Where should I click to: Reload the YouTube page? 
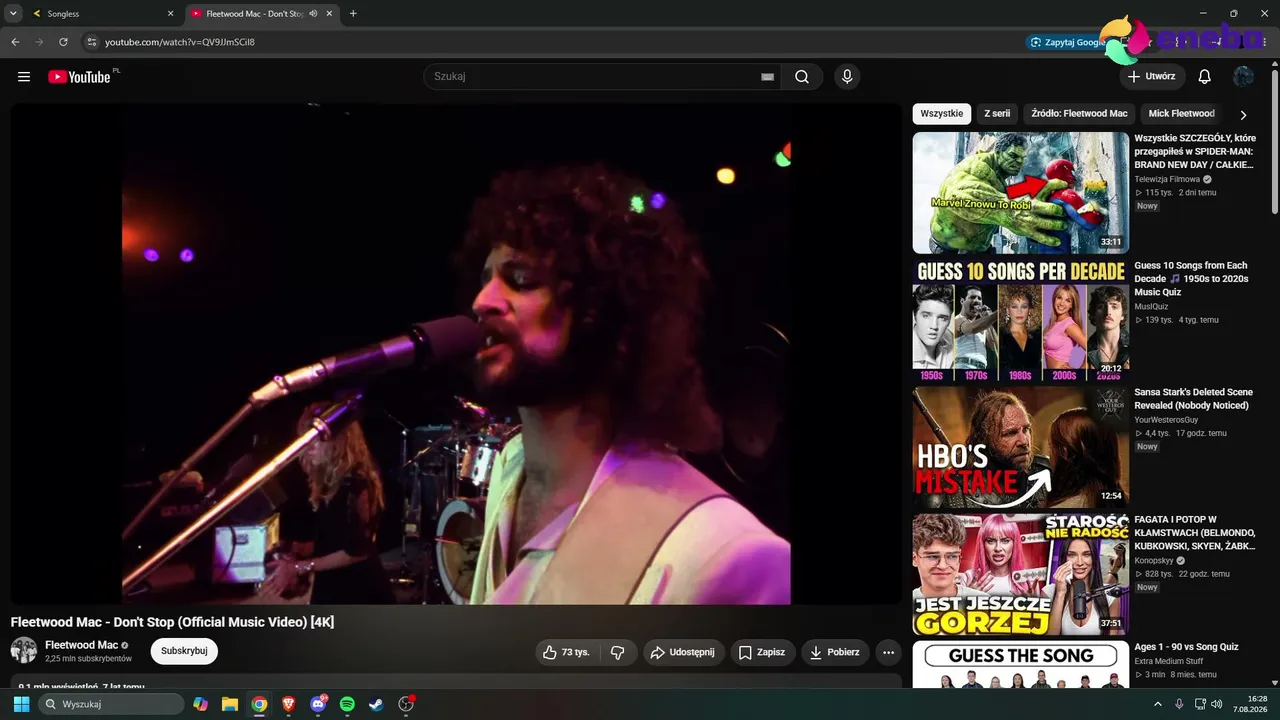point(63,42)
